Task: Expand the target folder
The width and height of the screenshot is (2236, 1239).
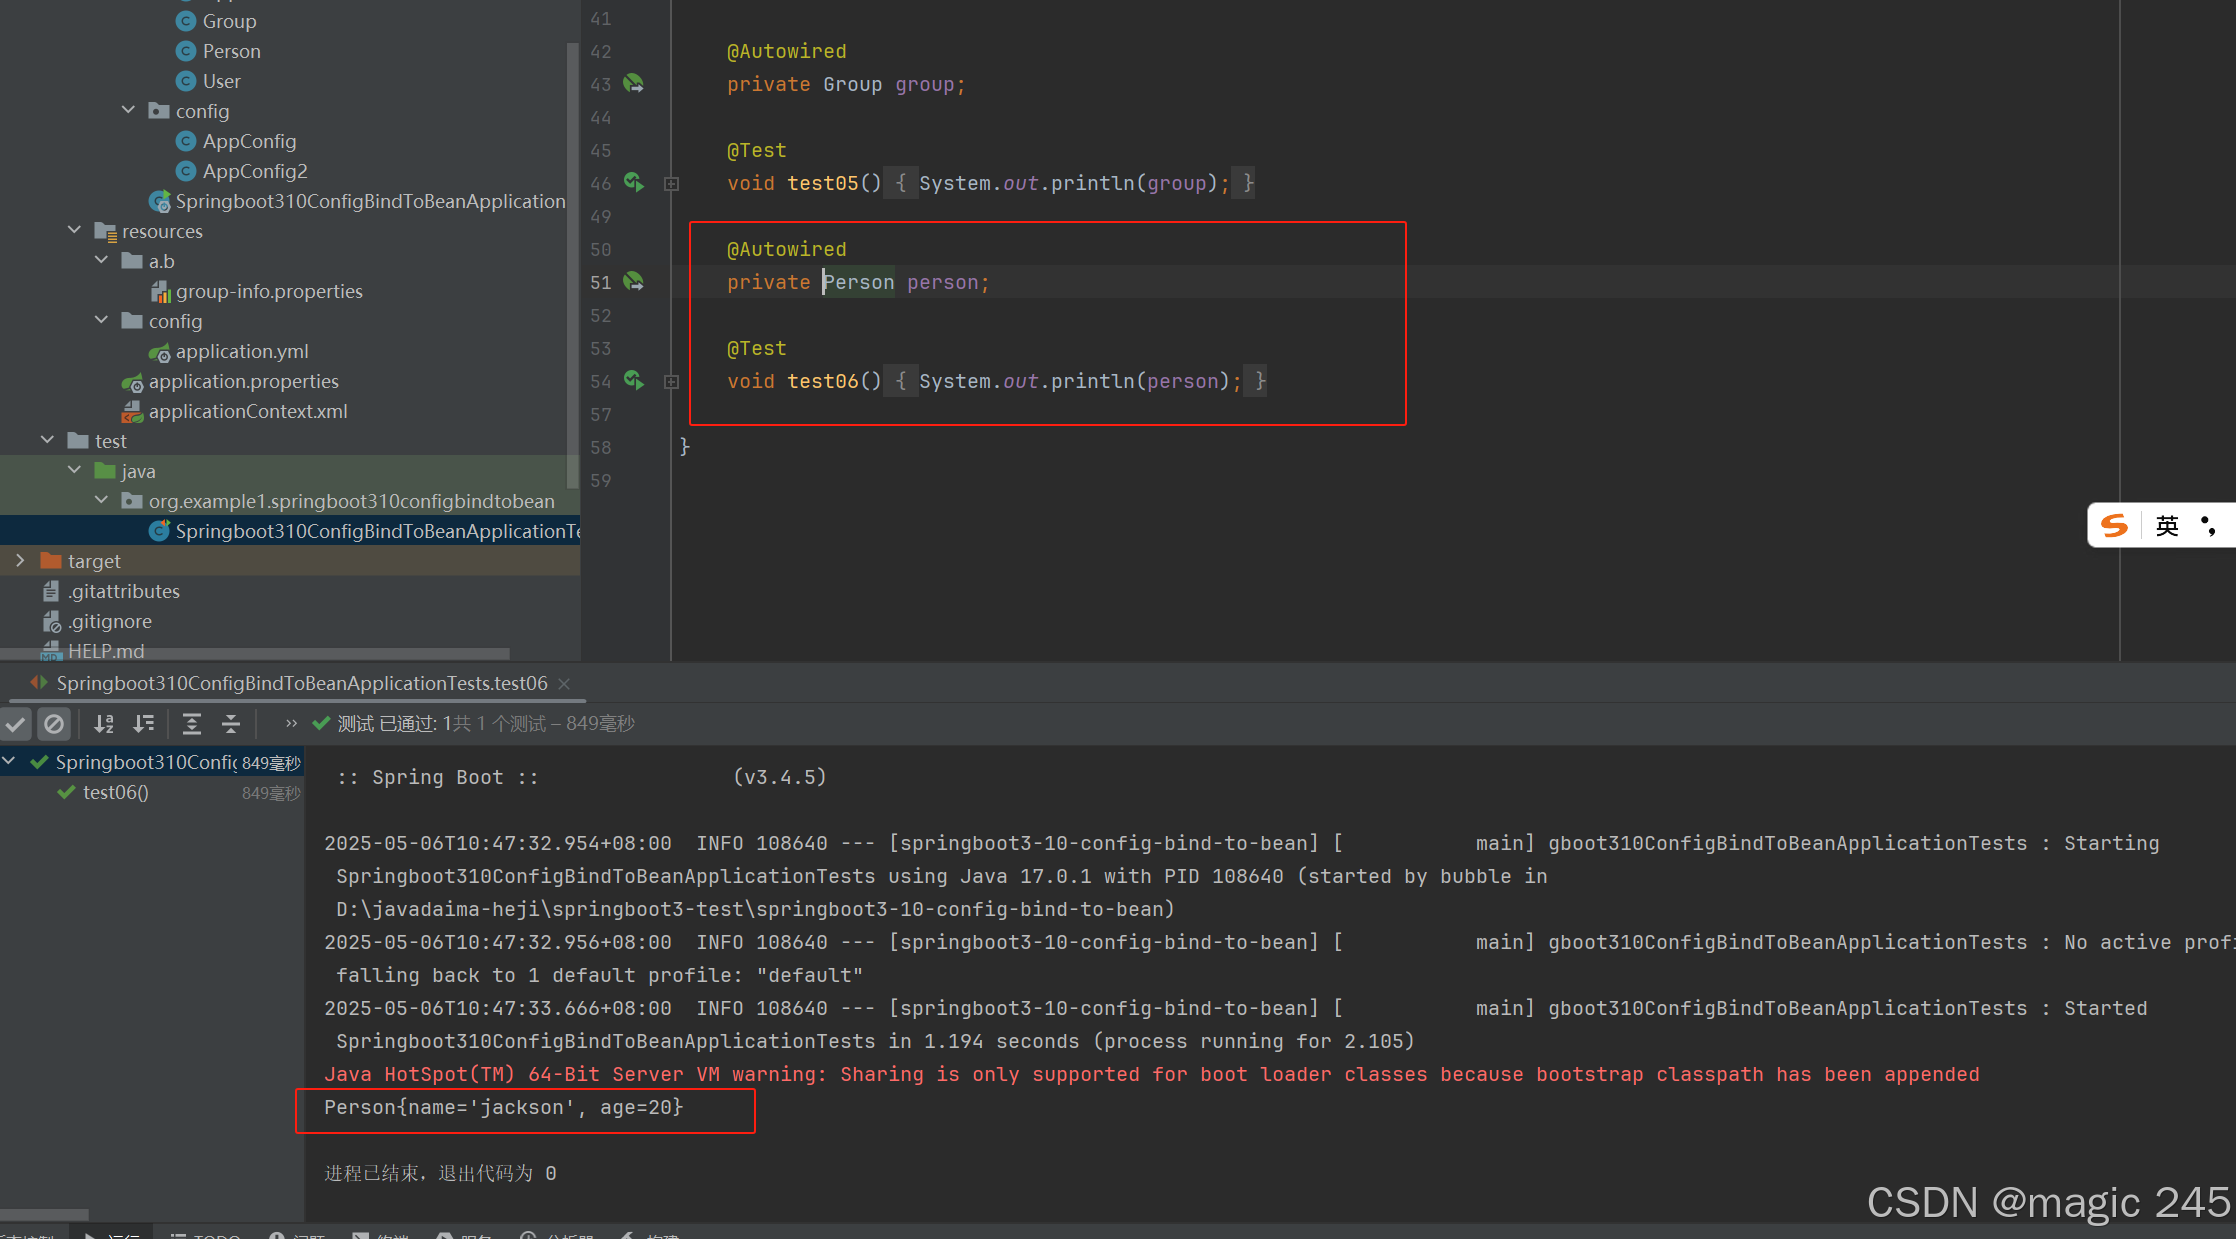Action: (20, 560)
